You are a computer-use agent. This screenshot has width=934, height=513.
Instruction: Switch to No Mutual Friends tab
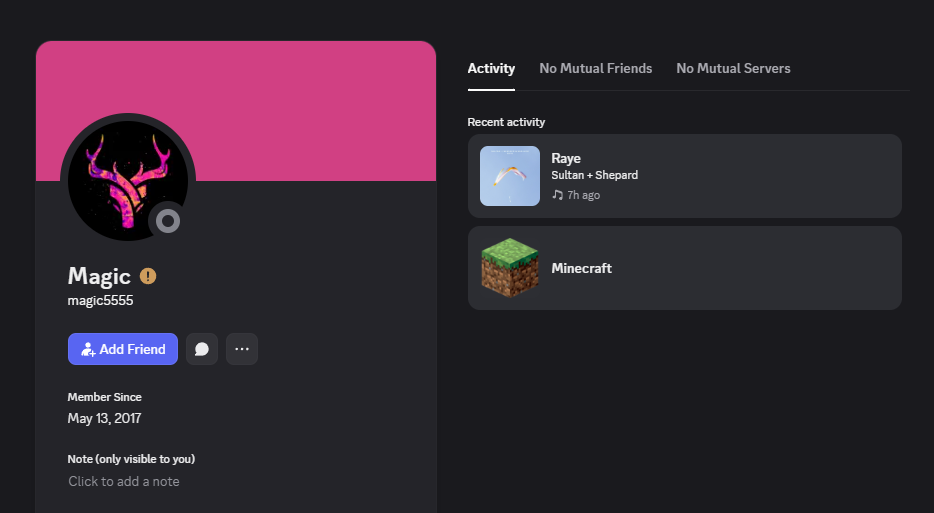tap(596, 69)
